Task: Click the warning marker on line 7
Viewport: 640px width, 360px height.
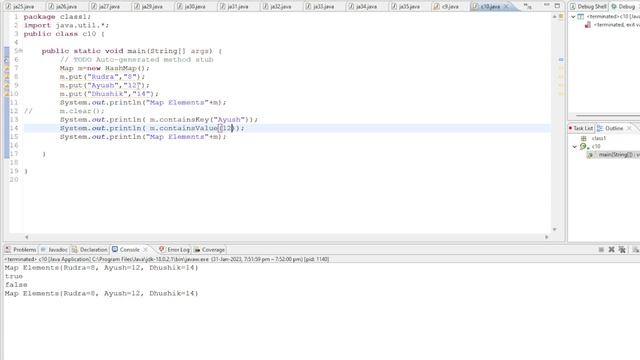Action: point(7,68)
